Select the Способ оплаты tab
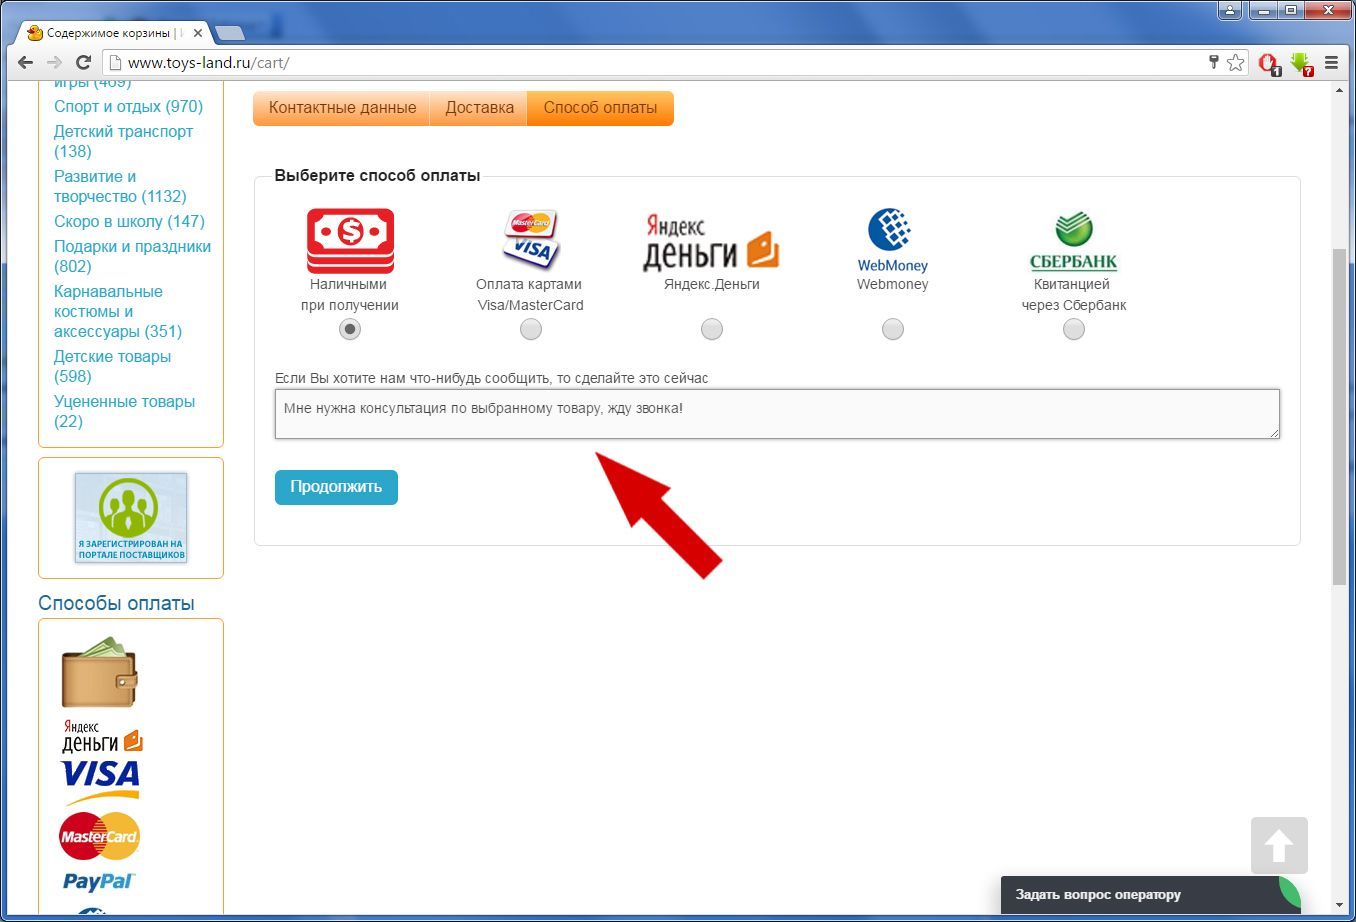 point(600,108)
